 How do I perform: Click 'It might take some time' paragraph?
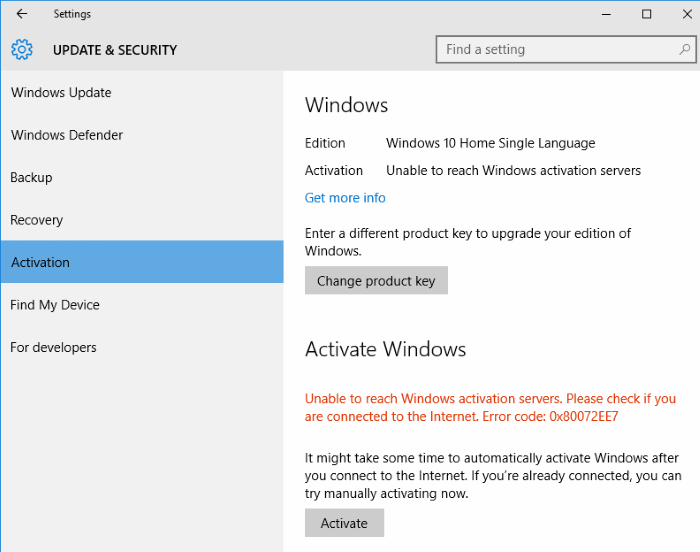click(493, 476)
